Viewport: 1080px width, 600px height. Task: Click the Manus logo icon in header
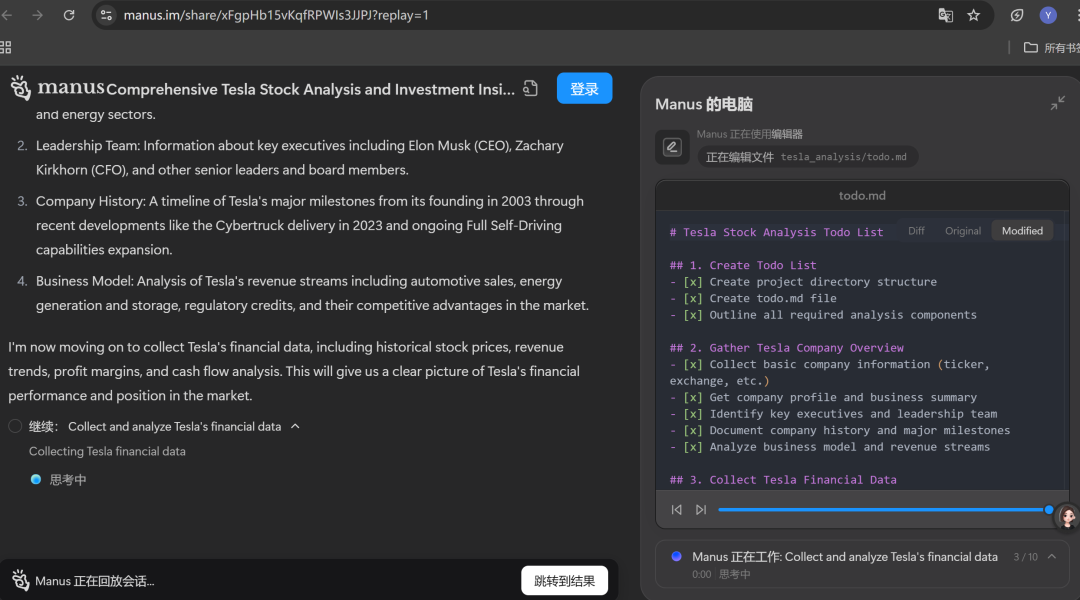pyautogui.click(x=21, y=88)
